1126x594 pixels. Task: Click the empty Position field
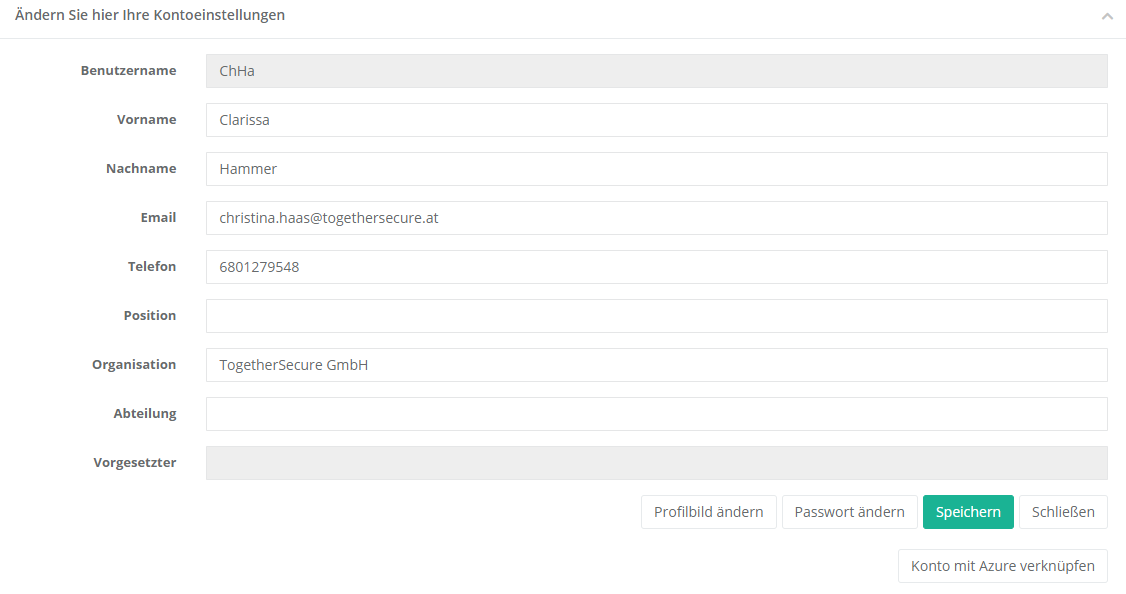656,316
